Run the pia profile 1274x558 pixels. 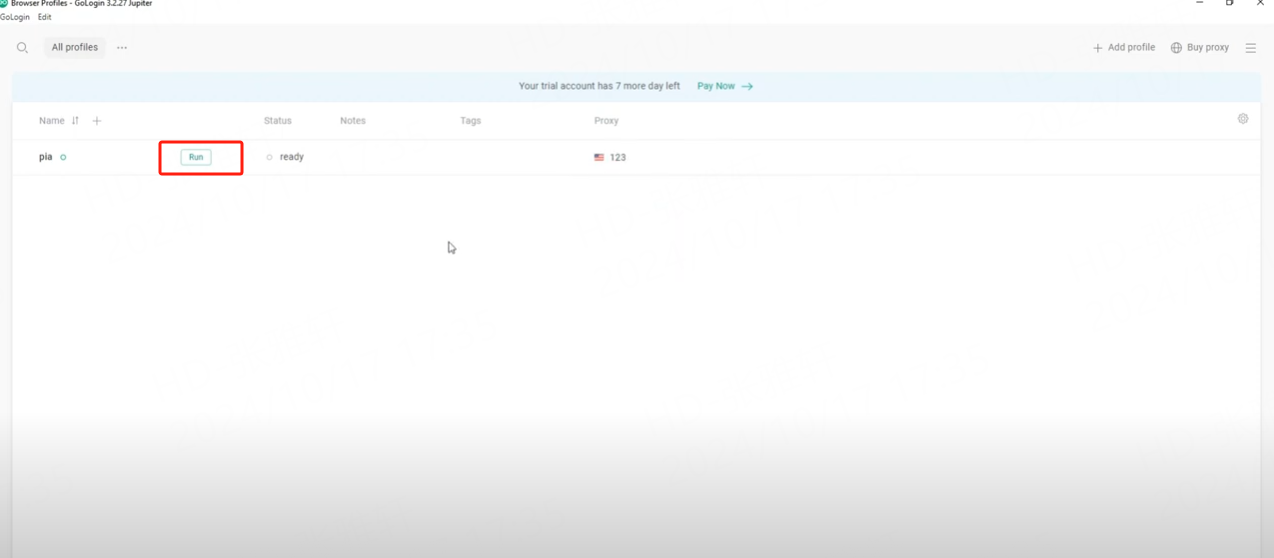click(x=196, y=157)
